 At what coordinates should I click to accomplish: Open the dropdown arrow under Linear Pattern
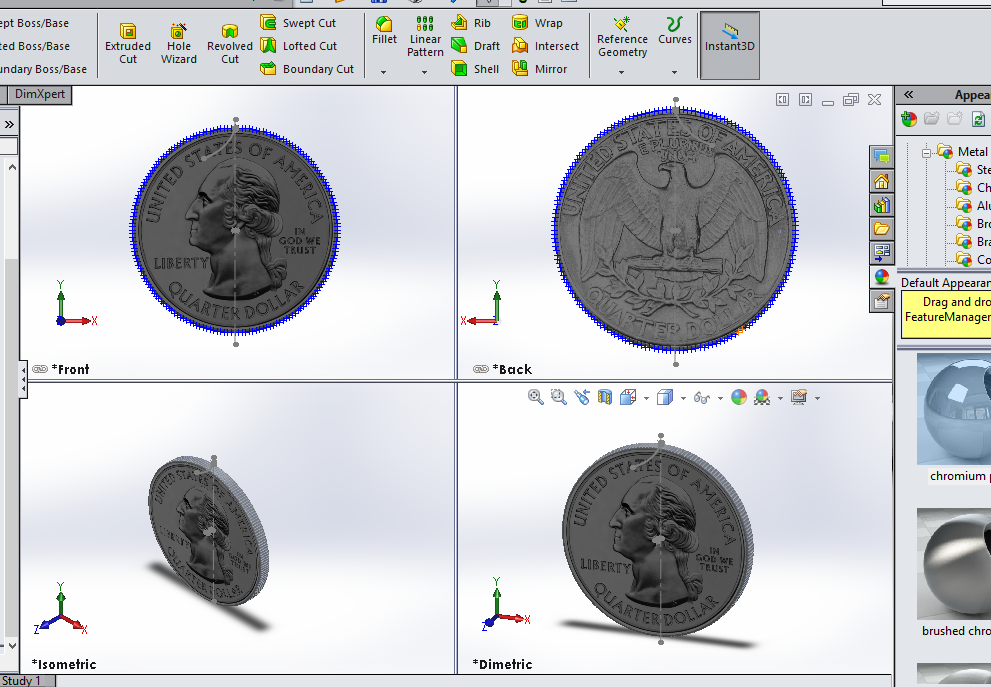(425, 73)
